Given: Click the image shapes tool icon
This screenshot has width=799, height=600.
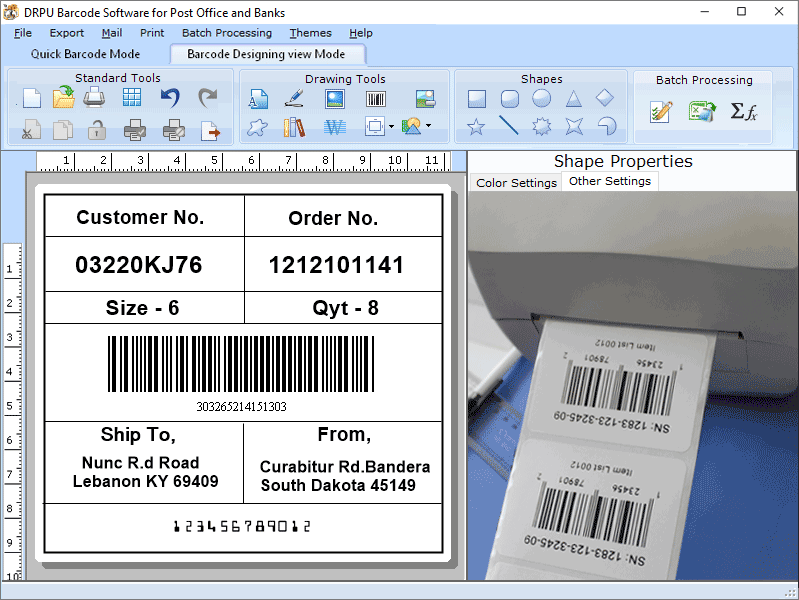Looking at the screenshot, I should pyautogui.click(x=412, y=126).
